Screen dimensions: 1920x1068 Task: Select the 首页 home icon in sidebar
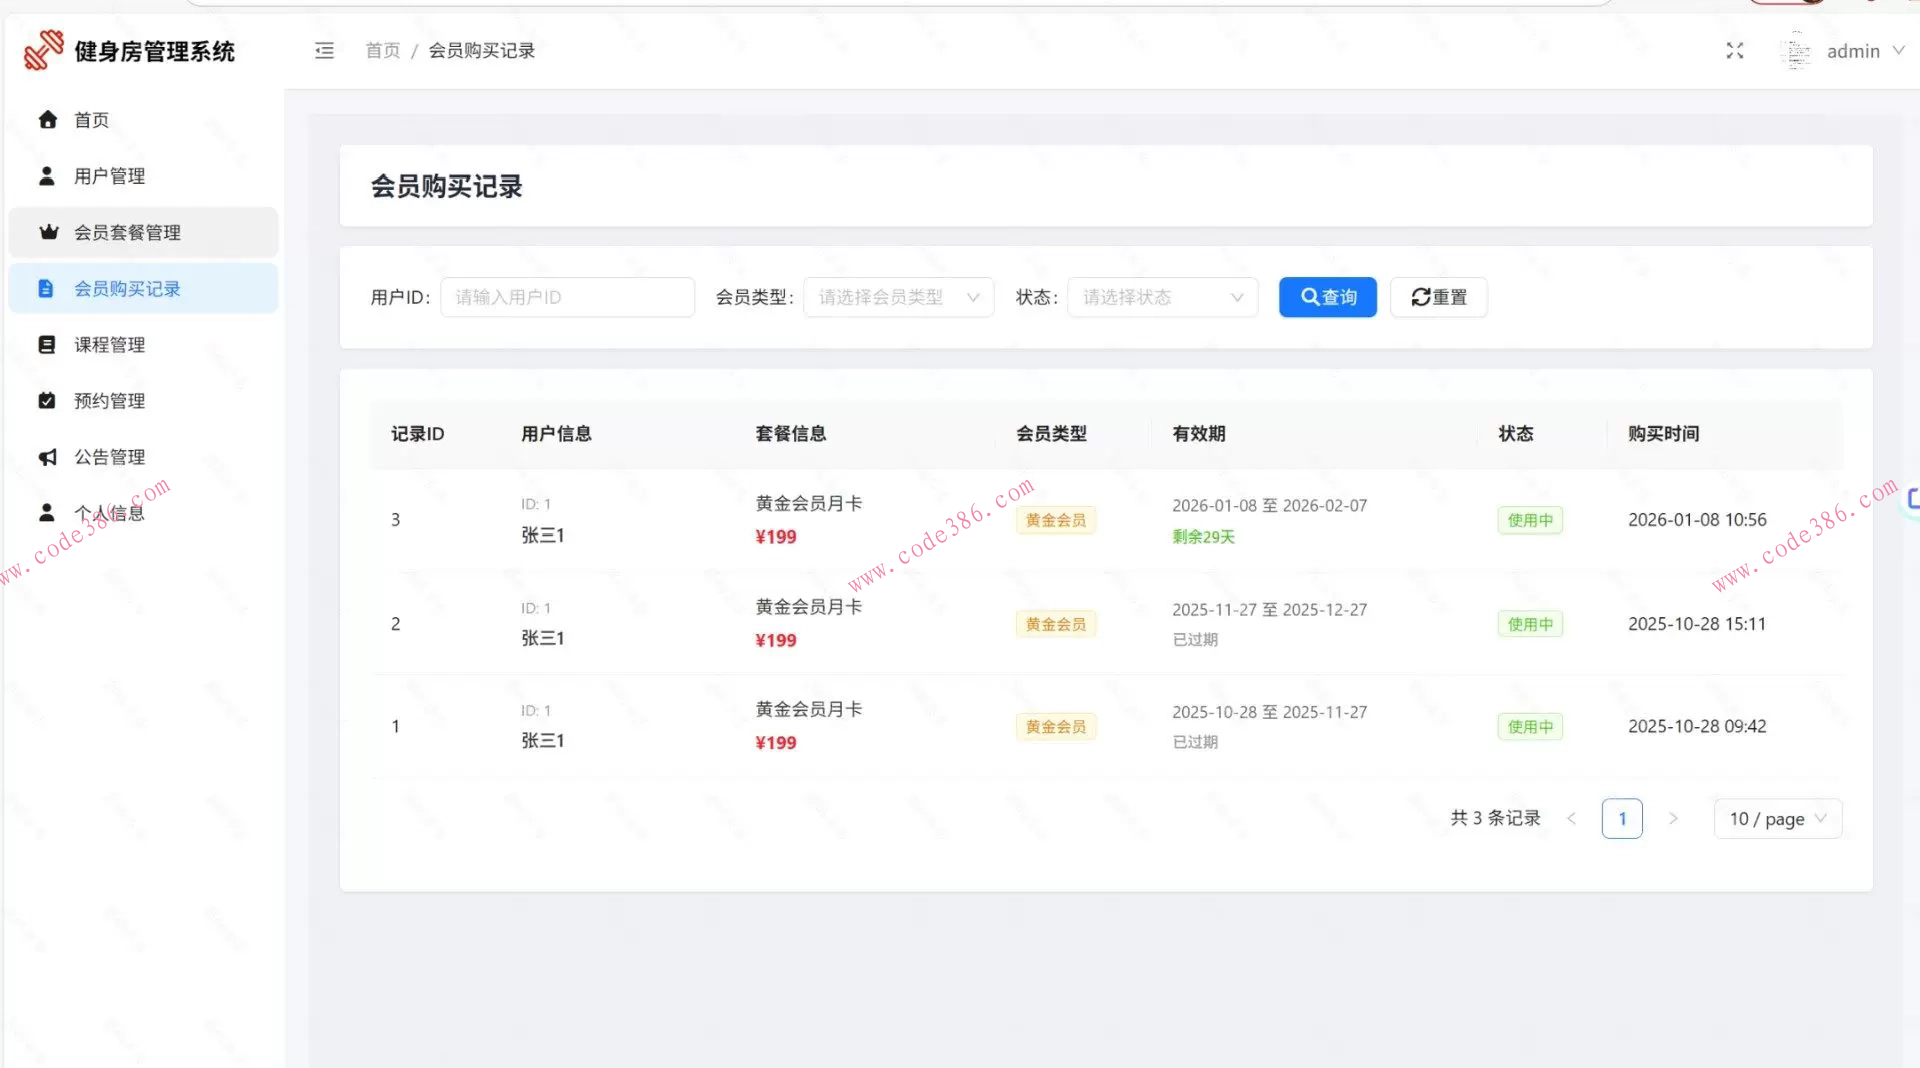(x=47, y=119)
